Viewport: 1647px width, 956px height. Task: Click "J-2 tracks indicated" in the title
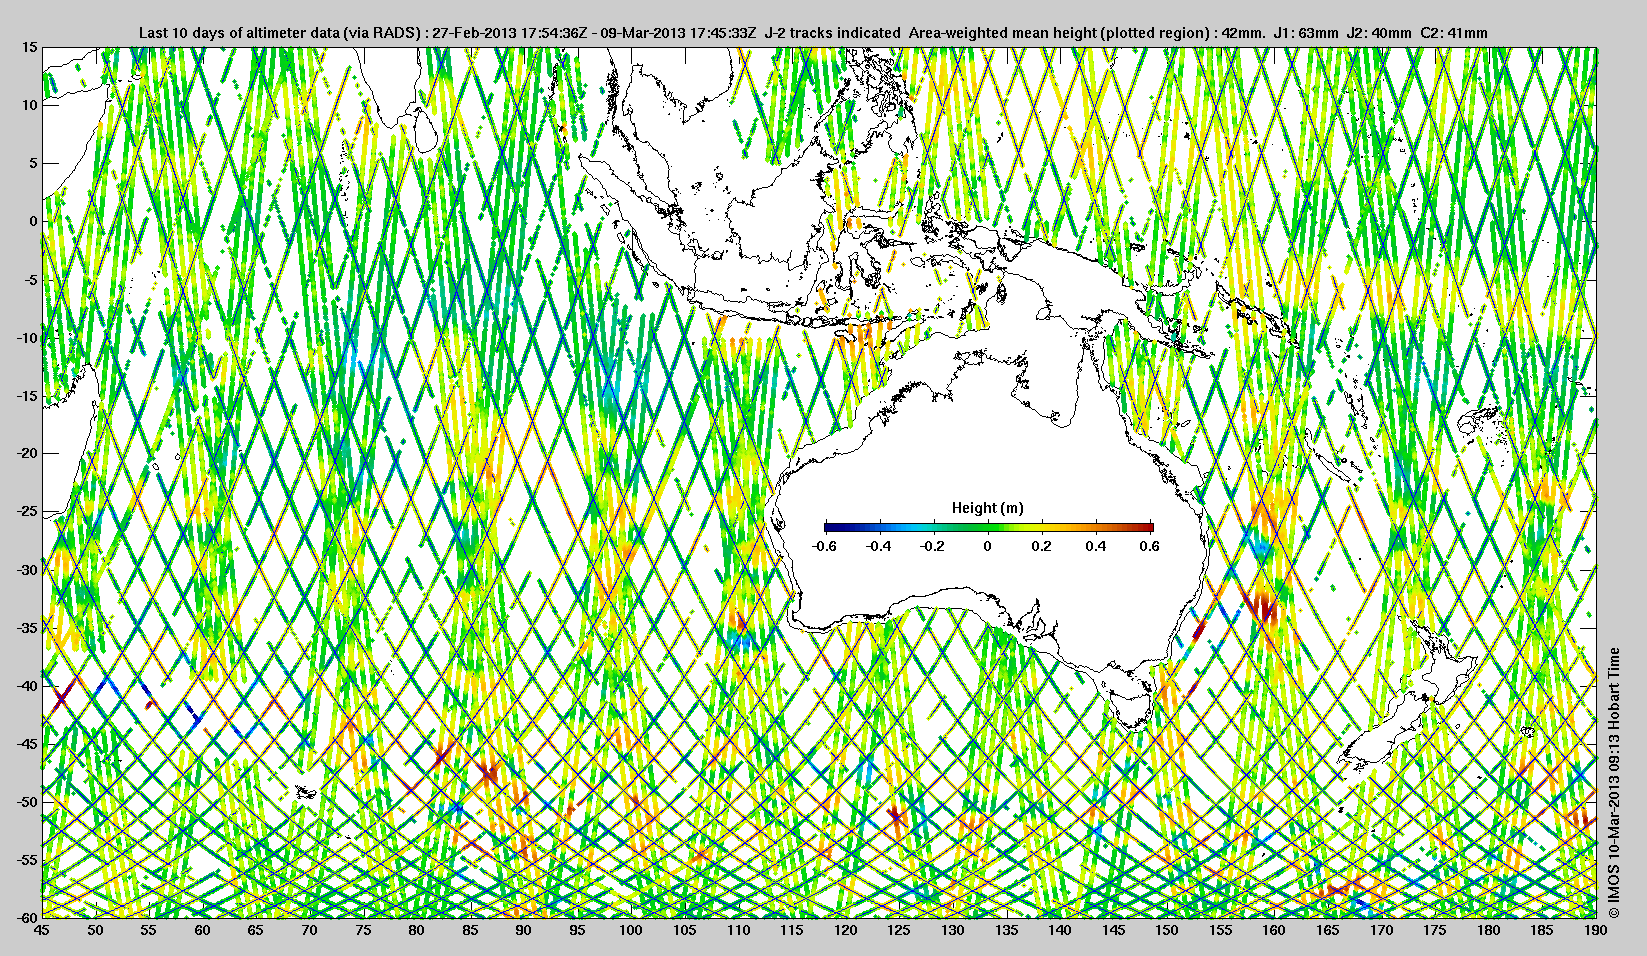point(832,33)
